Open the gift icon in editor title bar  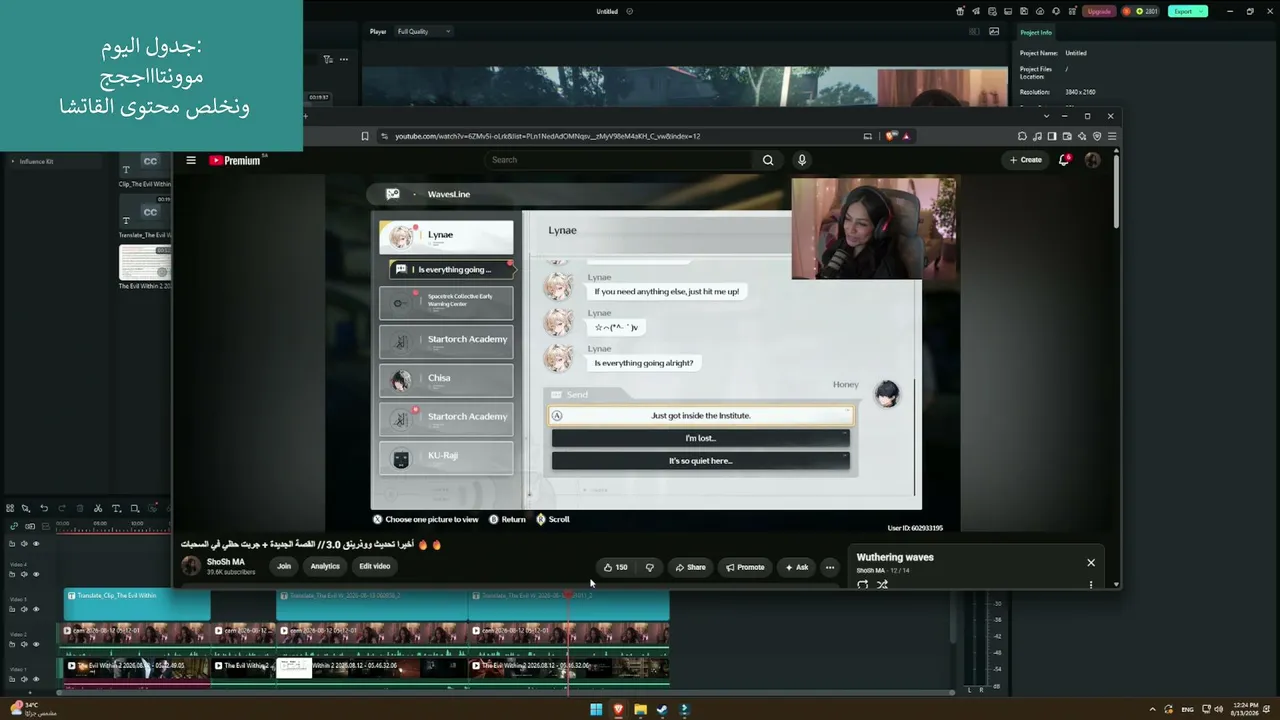coord(960,11)
